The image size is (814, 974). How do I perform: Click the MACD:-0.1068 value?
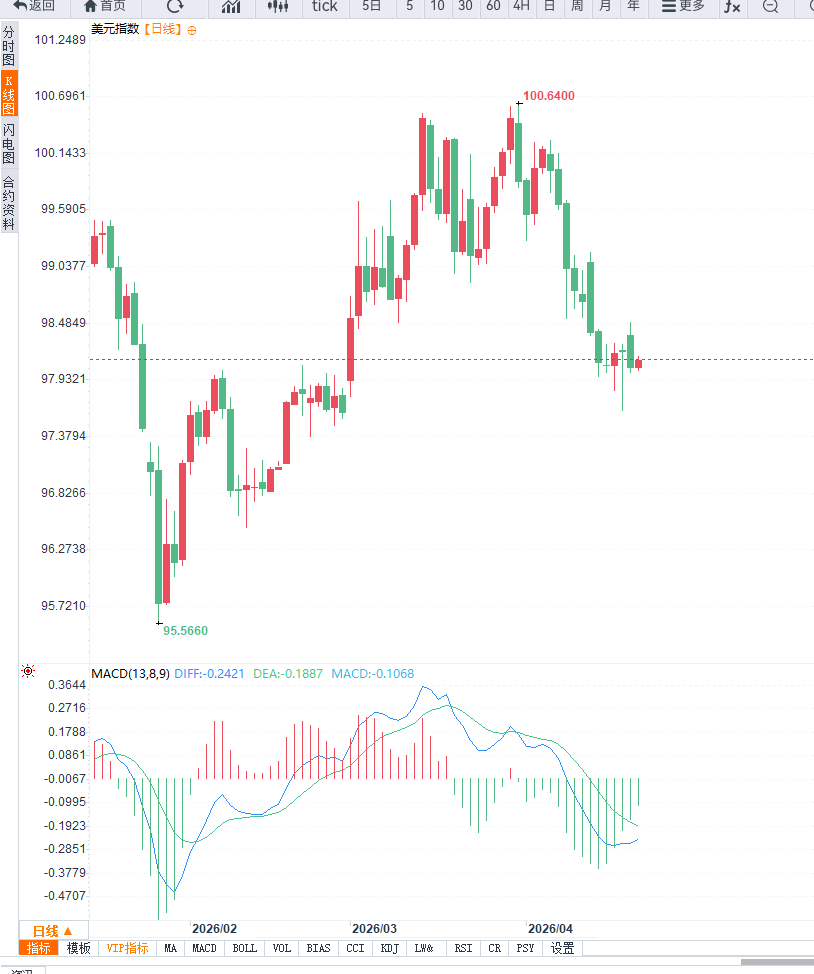(372, 673)
